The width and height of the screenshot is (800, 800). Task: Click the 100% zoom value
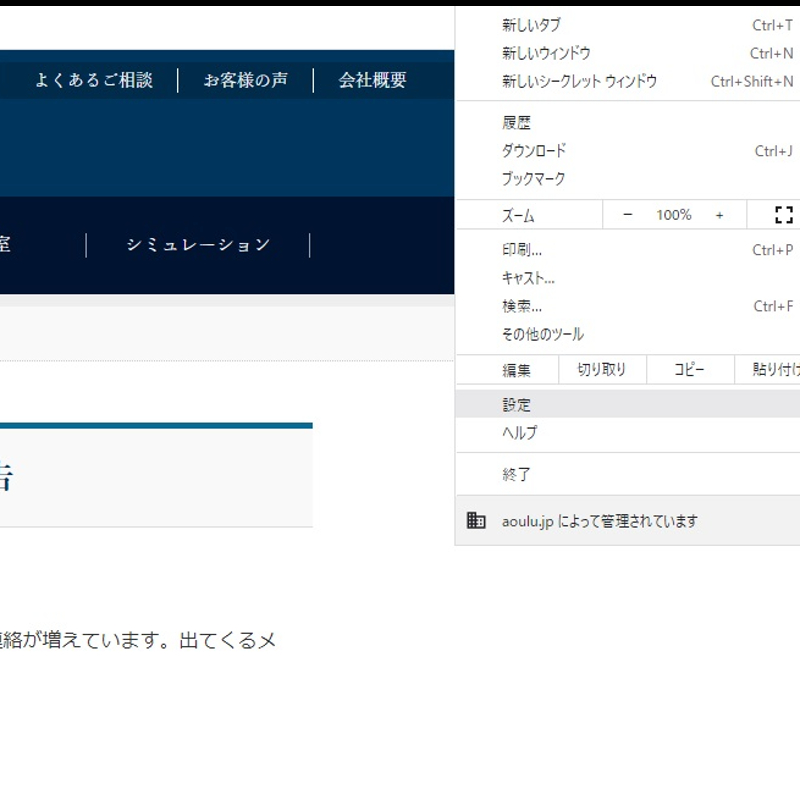pyautogui.click(x=673, y=215)
